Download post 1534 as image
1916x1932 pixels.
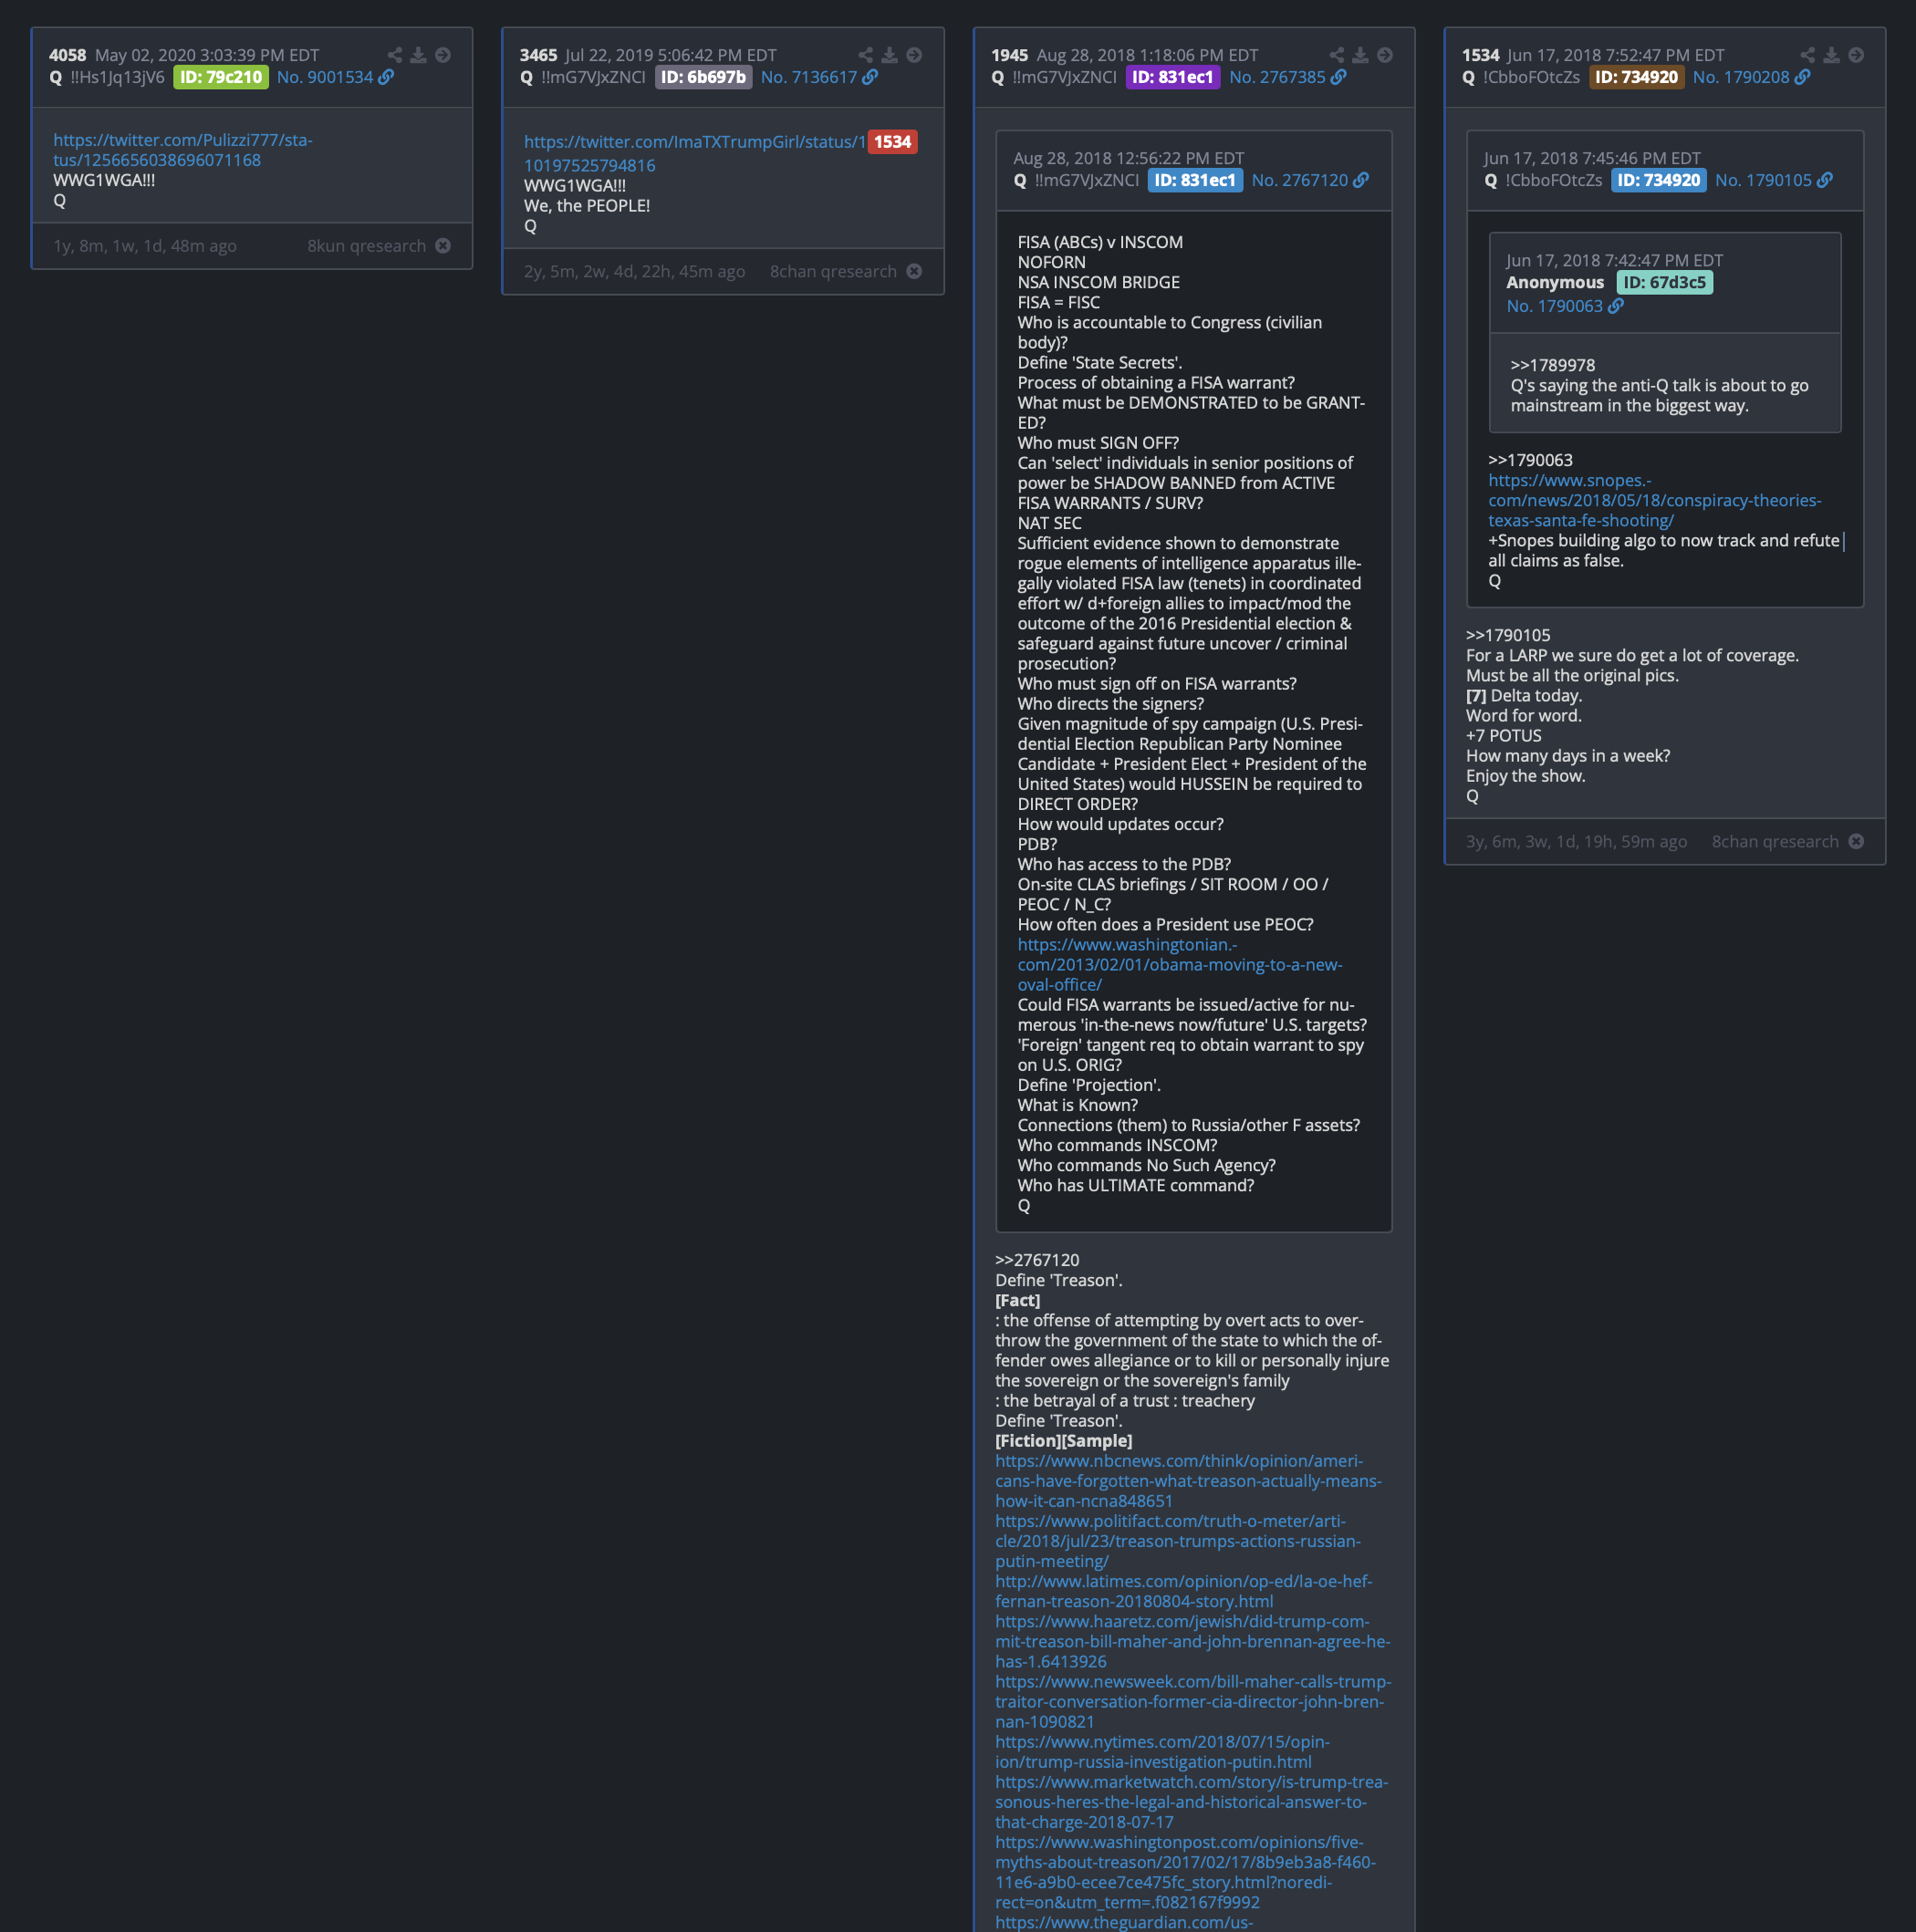point(1831,55)
